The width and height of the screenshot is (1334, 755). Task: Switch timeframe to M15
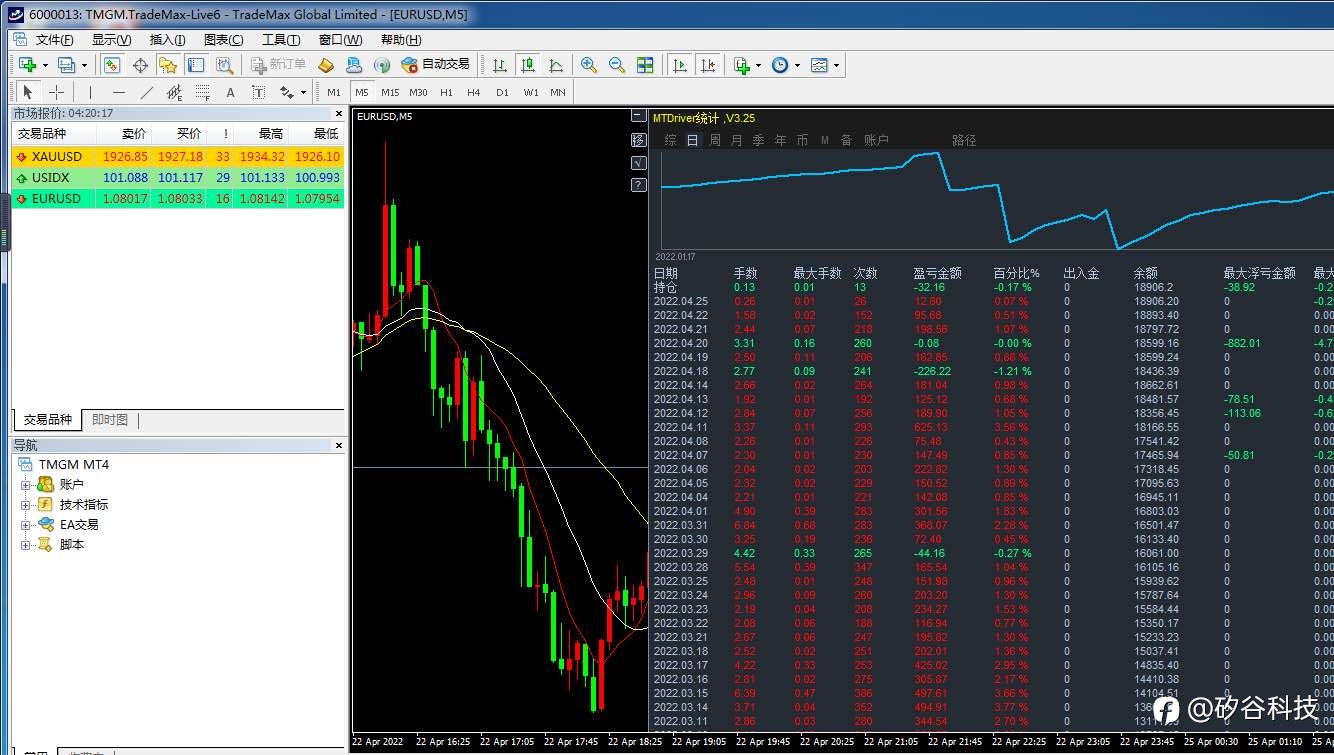coord(390,92)
